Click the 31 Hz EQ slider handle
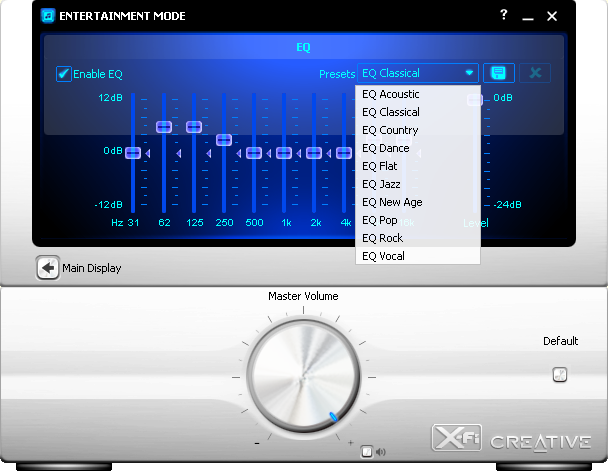The height and width of the screenshot is (471, 608). coord(133,153)
